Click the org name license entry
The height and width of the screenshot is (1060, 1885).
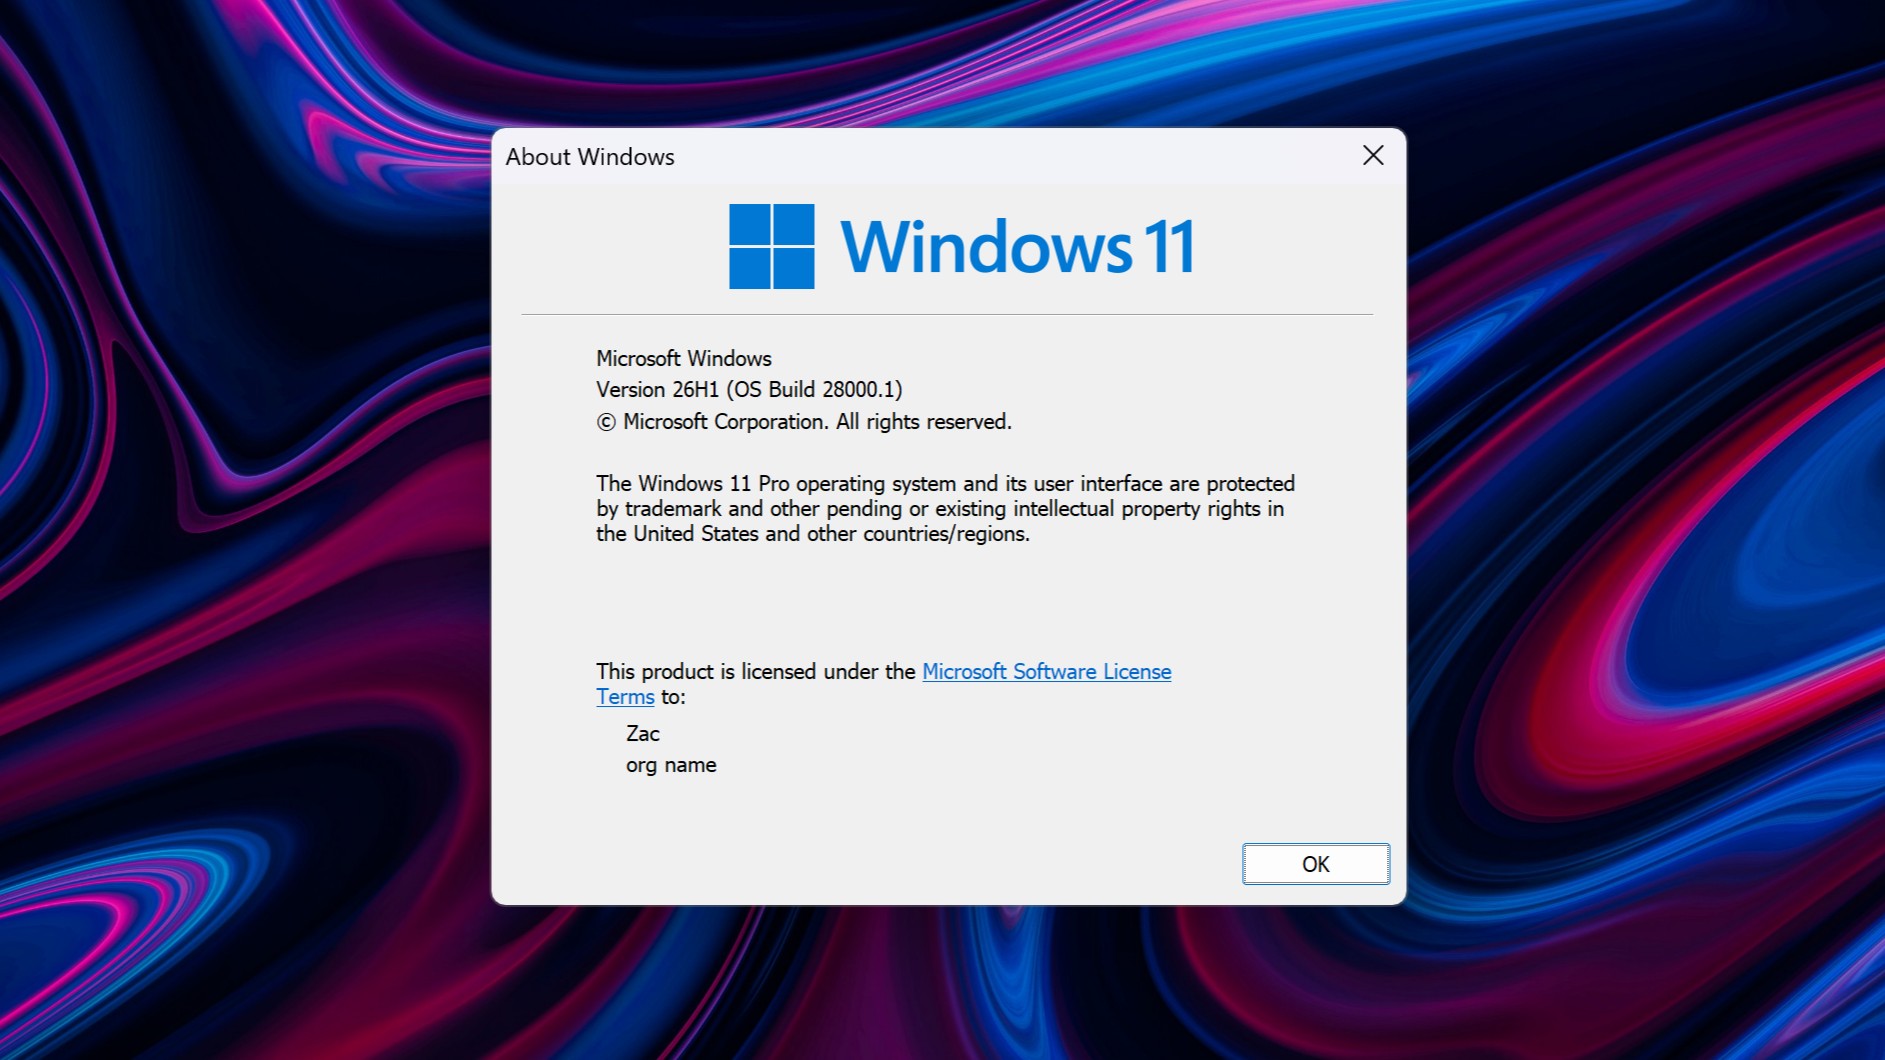click(x=671, y=765)
